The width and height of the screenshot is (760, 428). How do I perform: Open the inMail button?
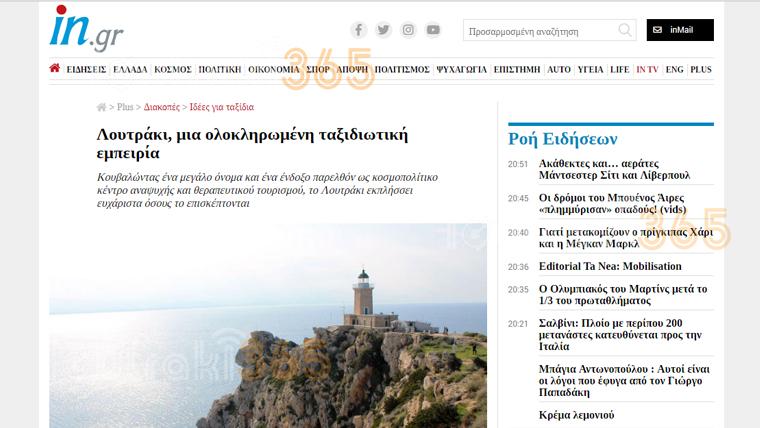(680, 31)
